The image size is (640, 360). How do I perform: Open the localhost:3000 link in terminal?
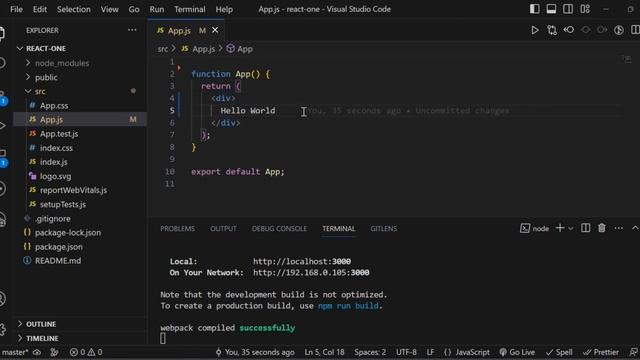point(302,261)
